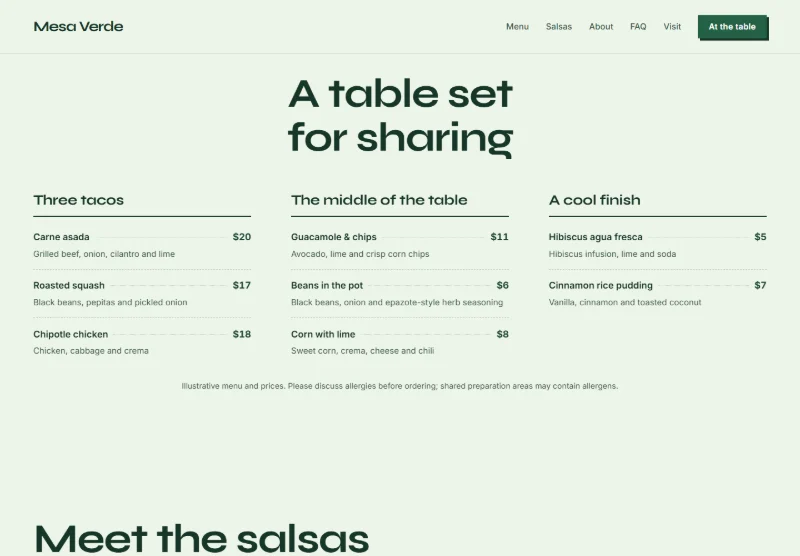
Task: Click the Hibiscus agua fresca item
Action: (x=657, y=245)
